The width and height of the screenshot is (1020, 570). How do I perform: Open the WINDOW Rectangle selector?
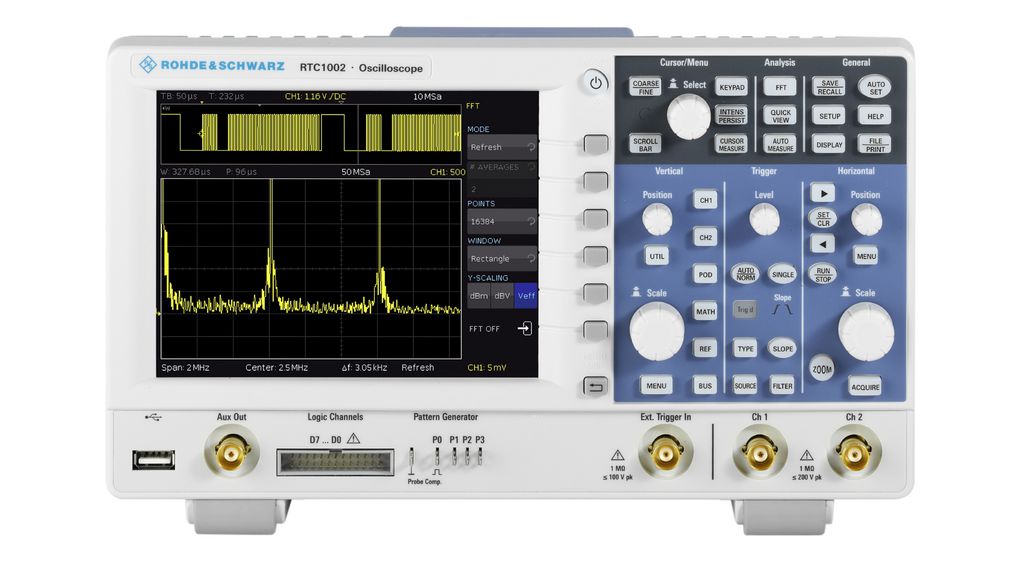click(502, 258)
